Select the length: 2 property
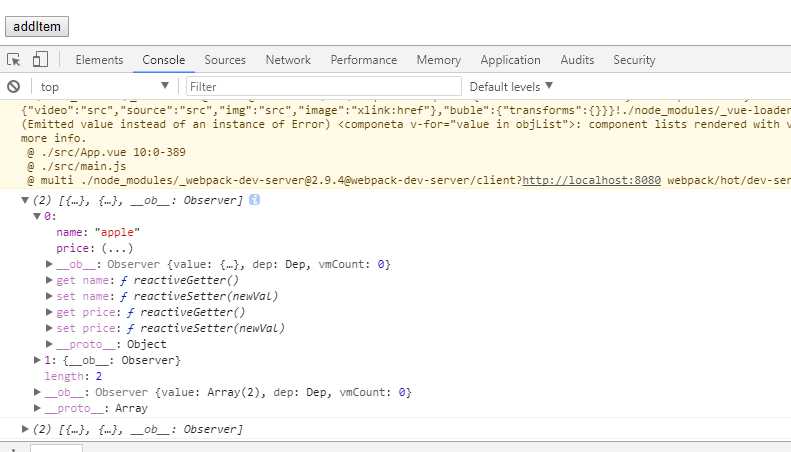 pos(73,376)
